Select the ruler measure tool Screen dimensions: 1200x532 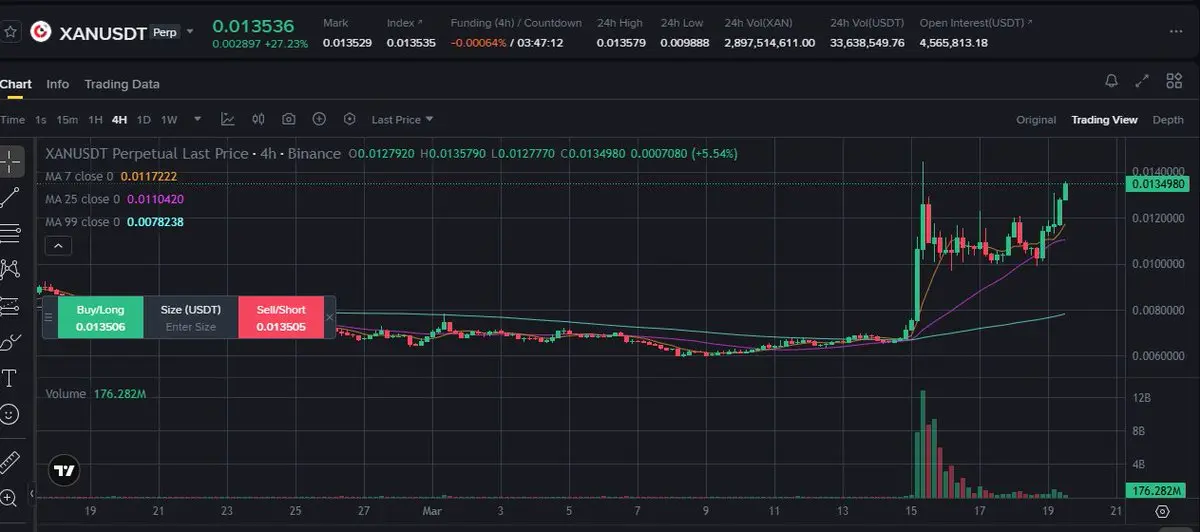(x=10, y=461)
